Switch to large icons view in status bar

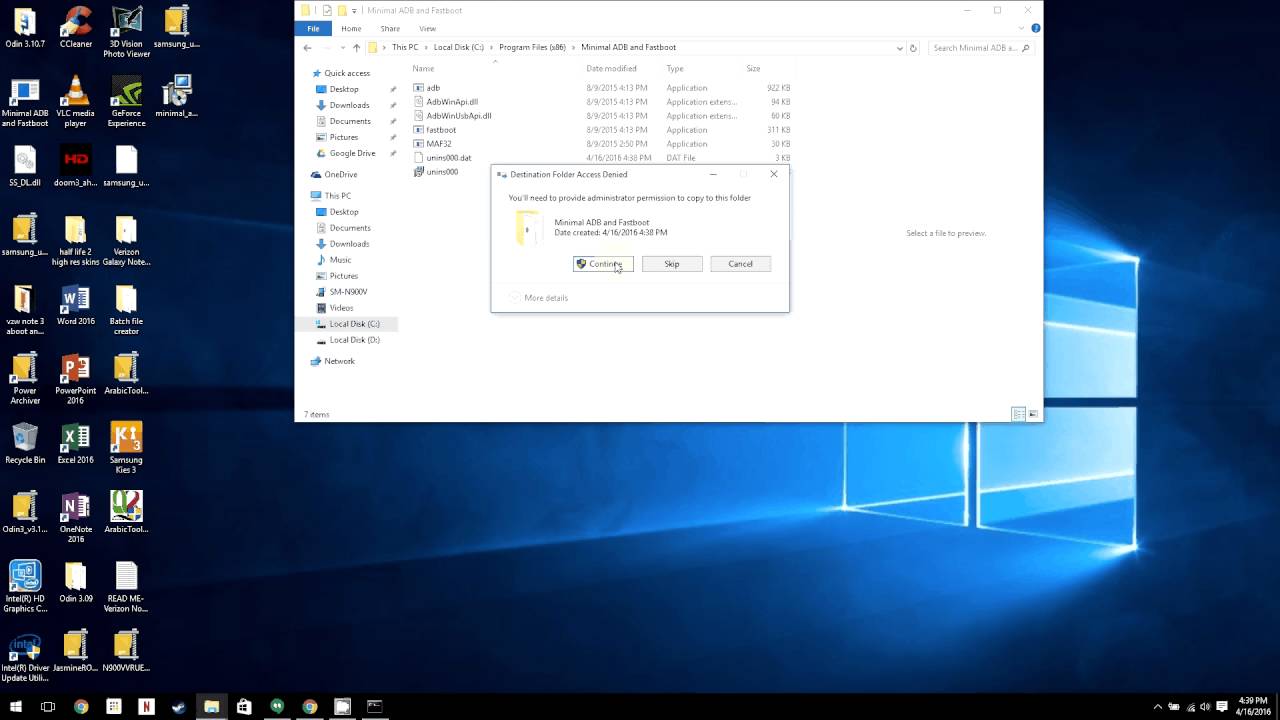pos(1033,414)
